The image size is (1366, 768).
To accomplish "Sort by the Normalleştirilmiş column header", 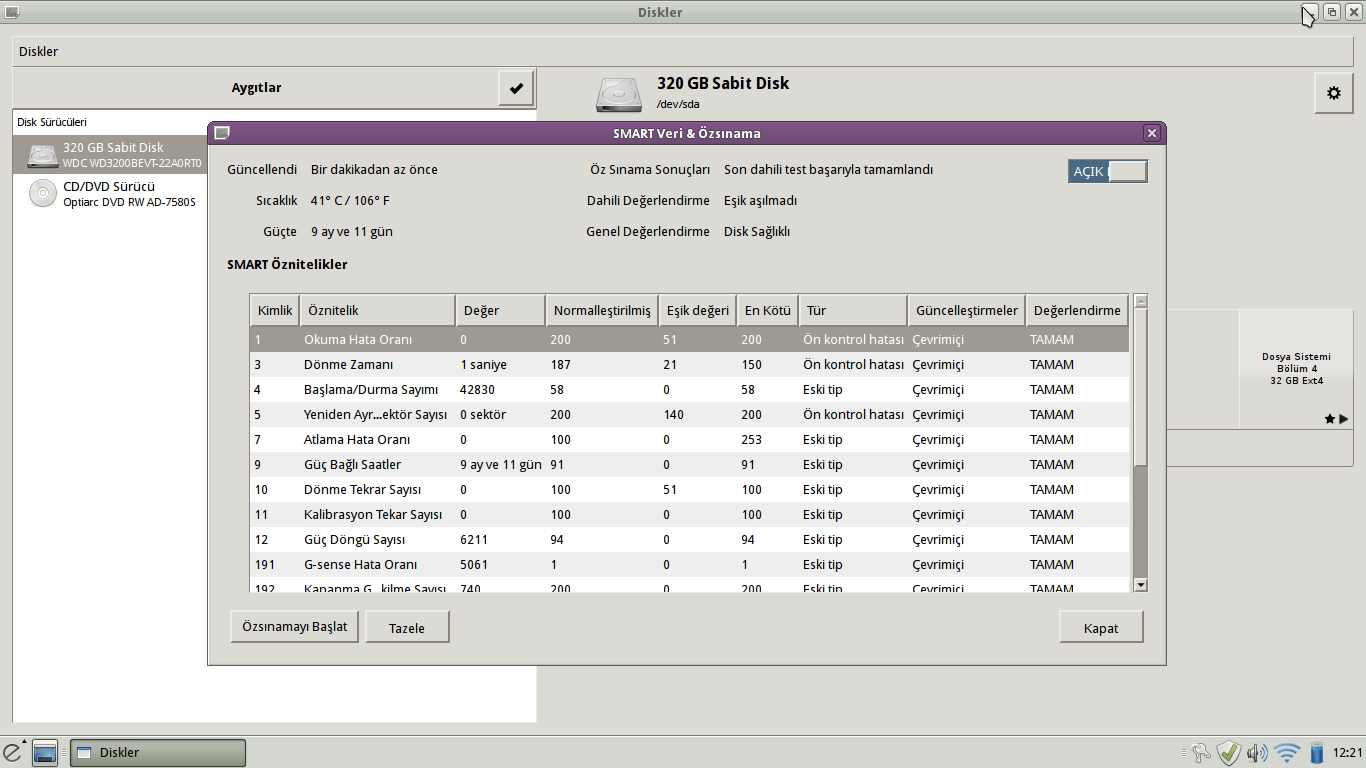I will click(x=601, y=311).
